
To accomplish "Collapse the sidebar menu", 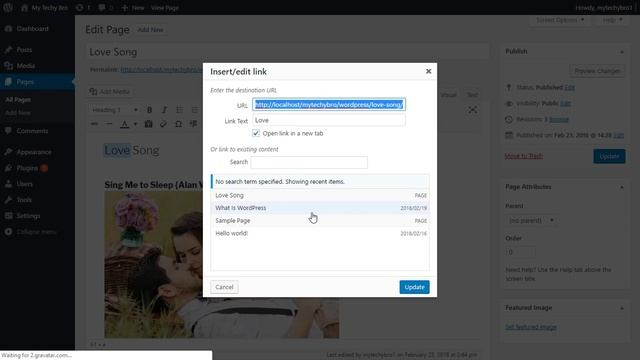I will (x=31, y=231).
